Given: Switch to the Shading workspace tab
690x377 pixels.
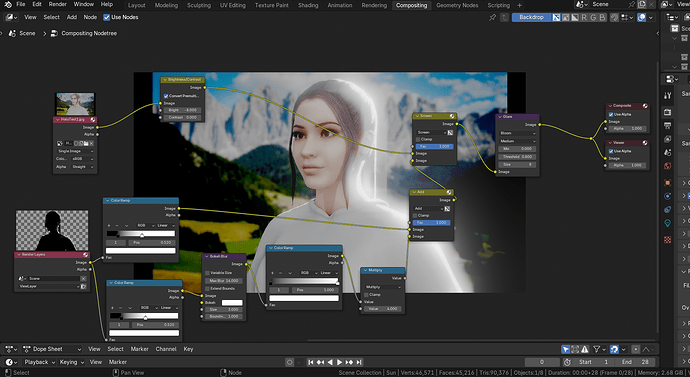Looking at the screenshot, I should coord(308,5).
